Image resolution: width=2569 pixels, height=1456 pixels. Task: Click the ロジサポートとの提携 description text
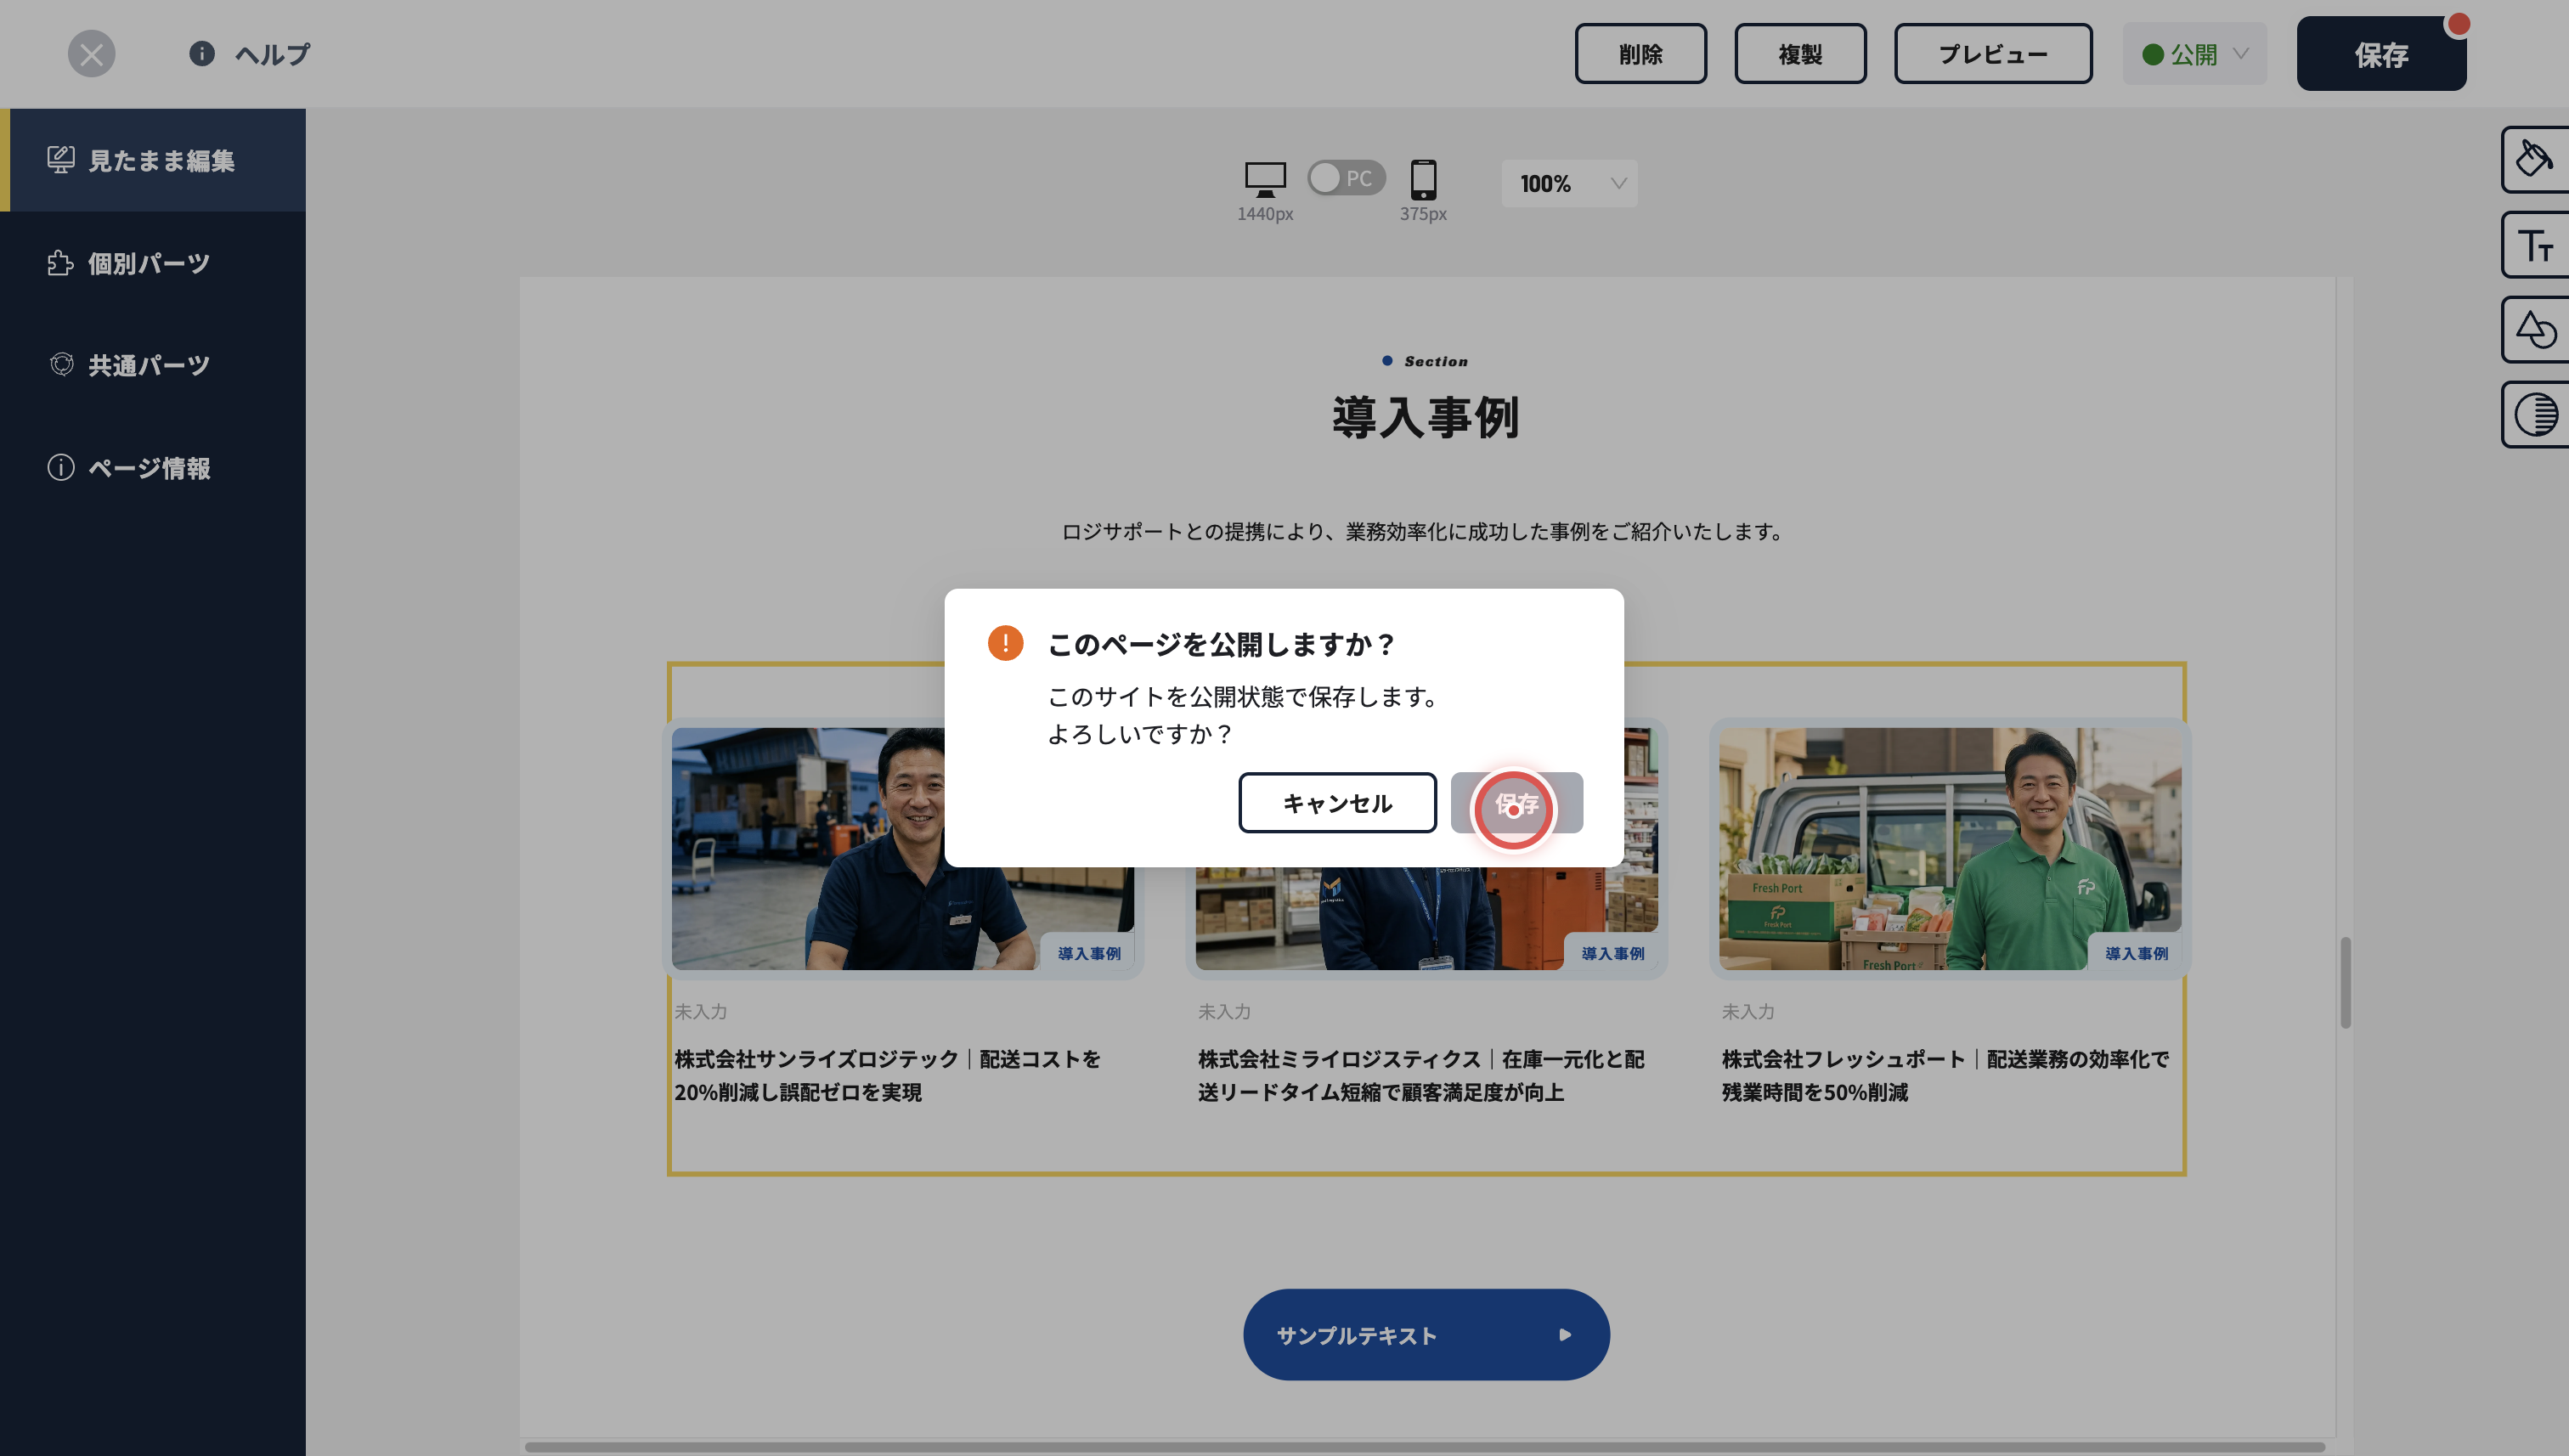[x=1425, y=531]
